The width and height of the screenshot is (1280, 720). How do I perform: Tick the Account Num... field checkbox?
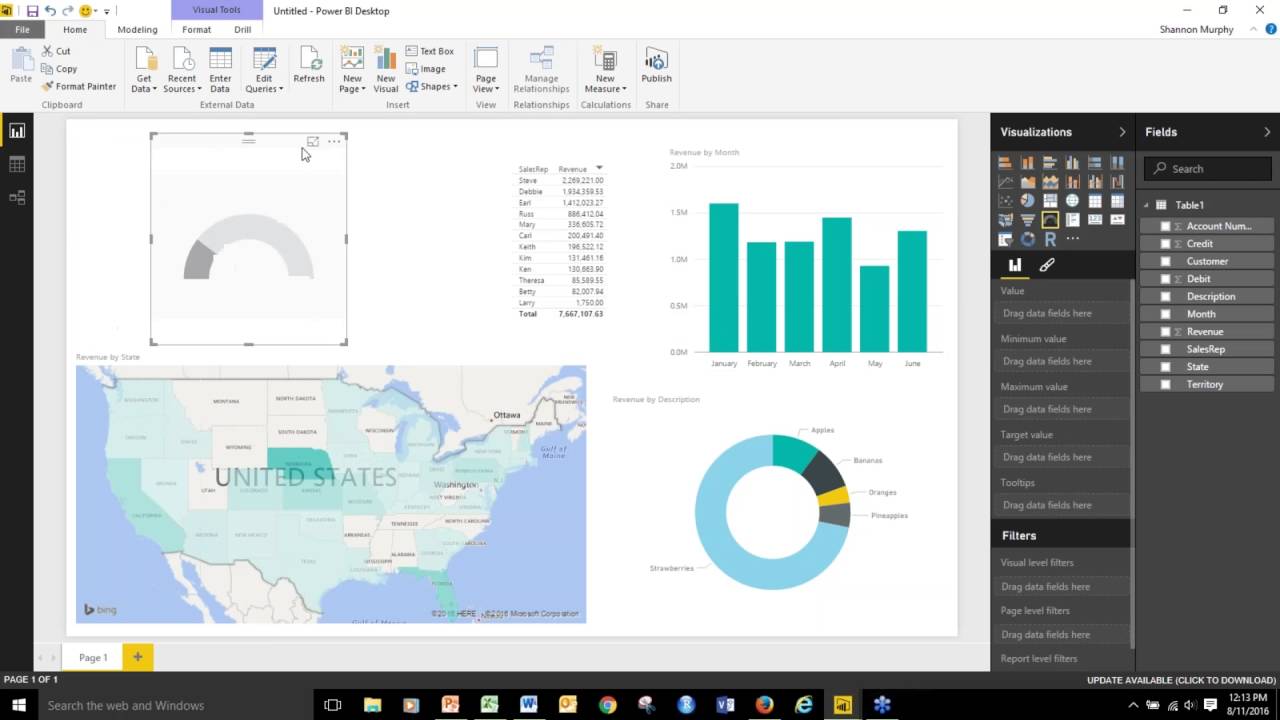1165,226
